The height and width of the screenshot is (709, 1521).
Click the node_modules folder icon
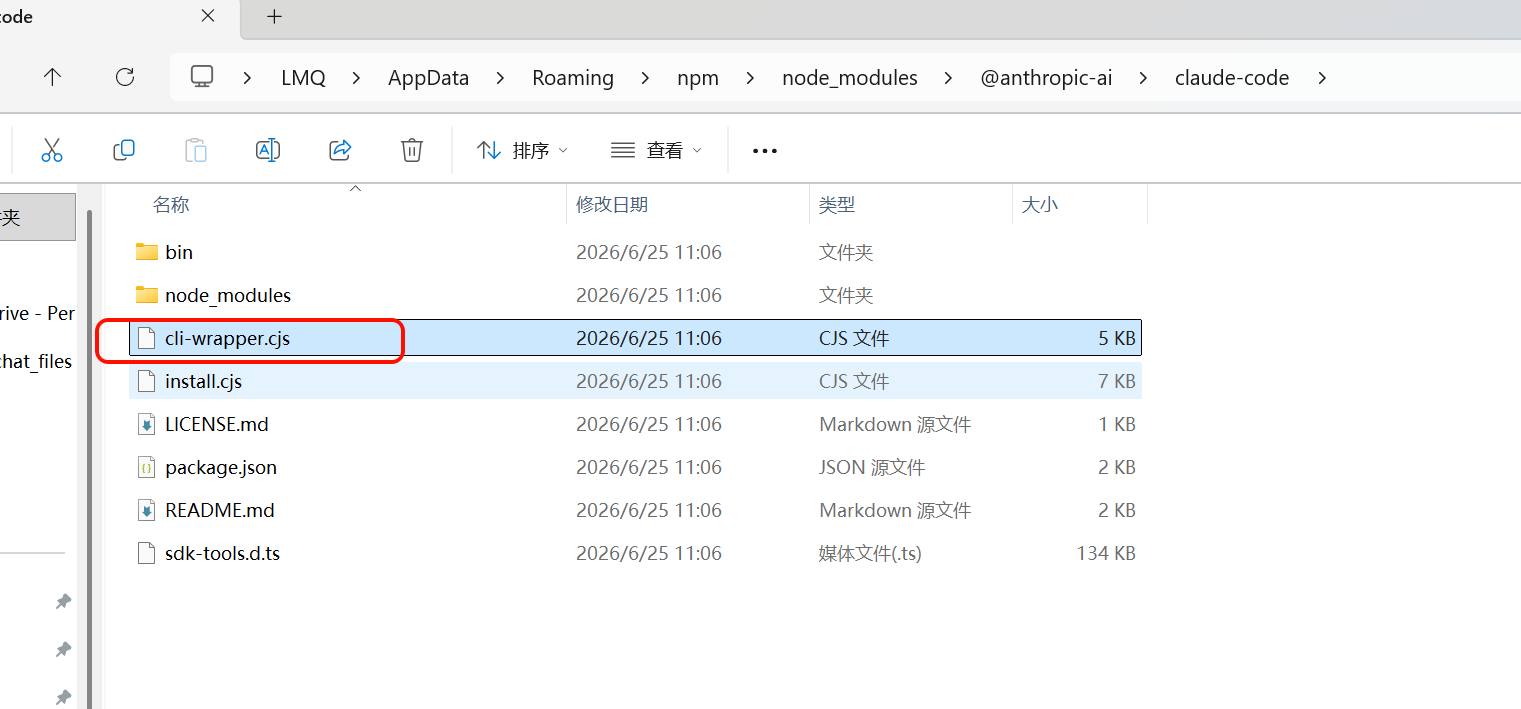click(x=147, y=295)
